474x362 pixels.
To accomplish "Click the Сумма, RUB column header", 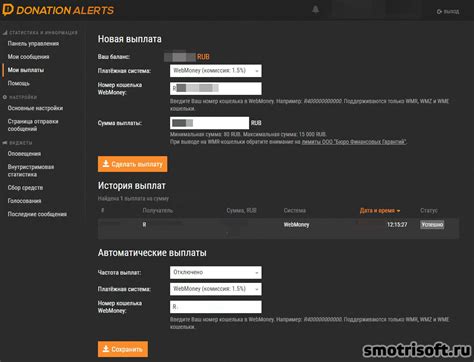I will click(241, 211).
